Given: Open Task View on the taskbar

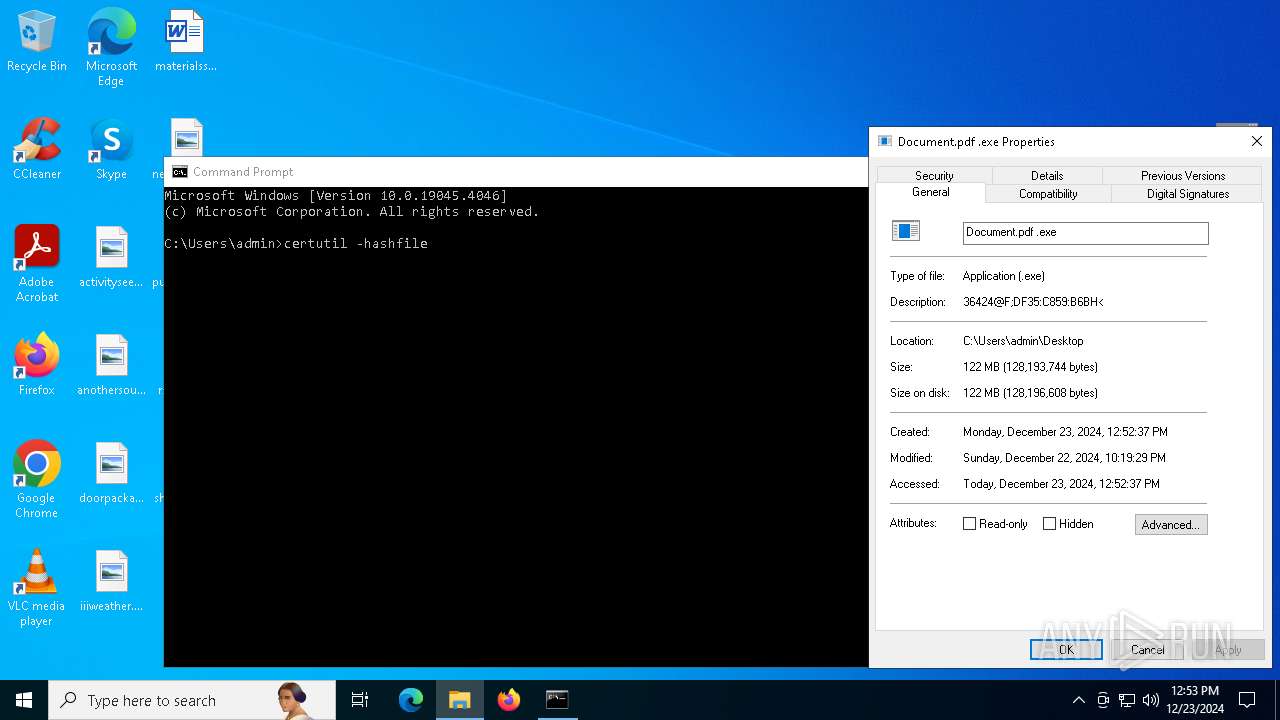Looking at the screenshot, I should coord(360,700).
